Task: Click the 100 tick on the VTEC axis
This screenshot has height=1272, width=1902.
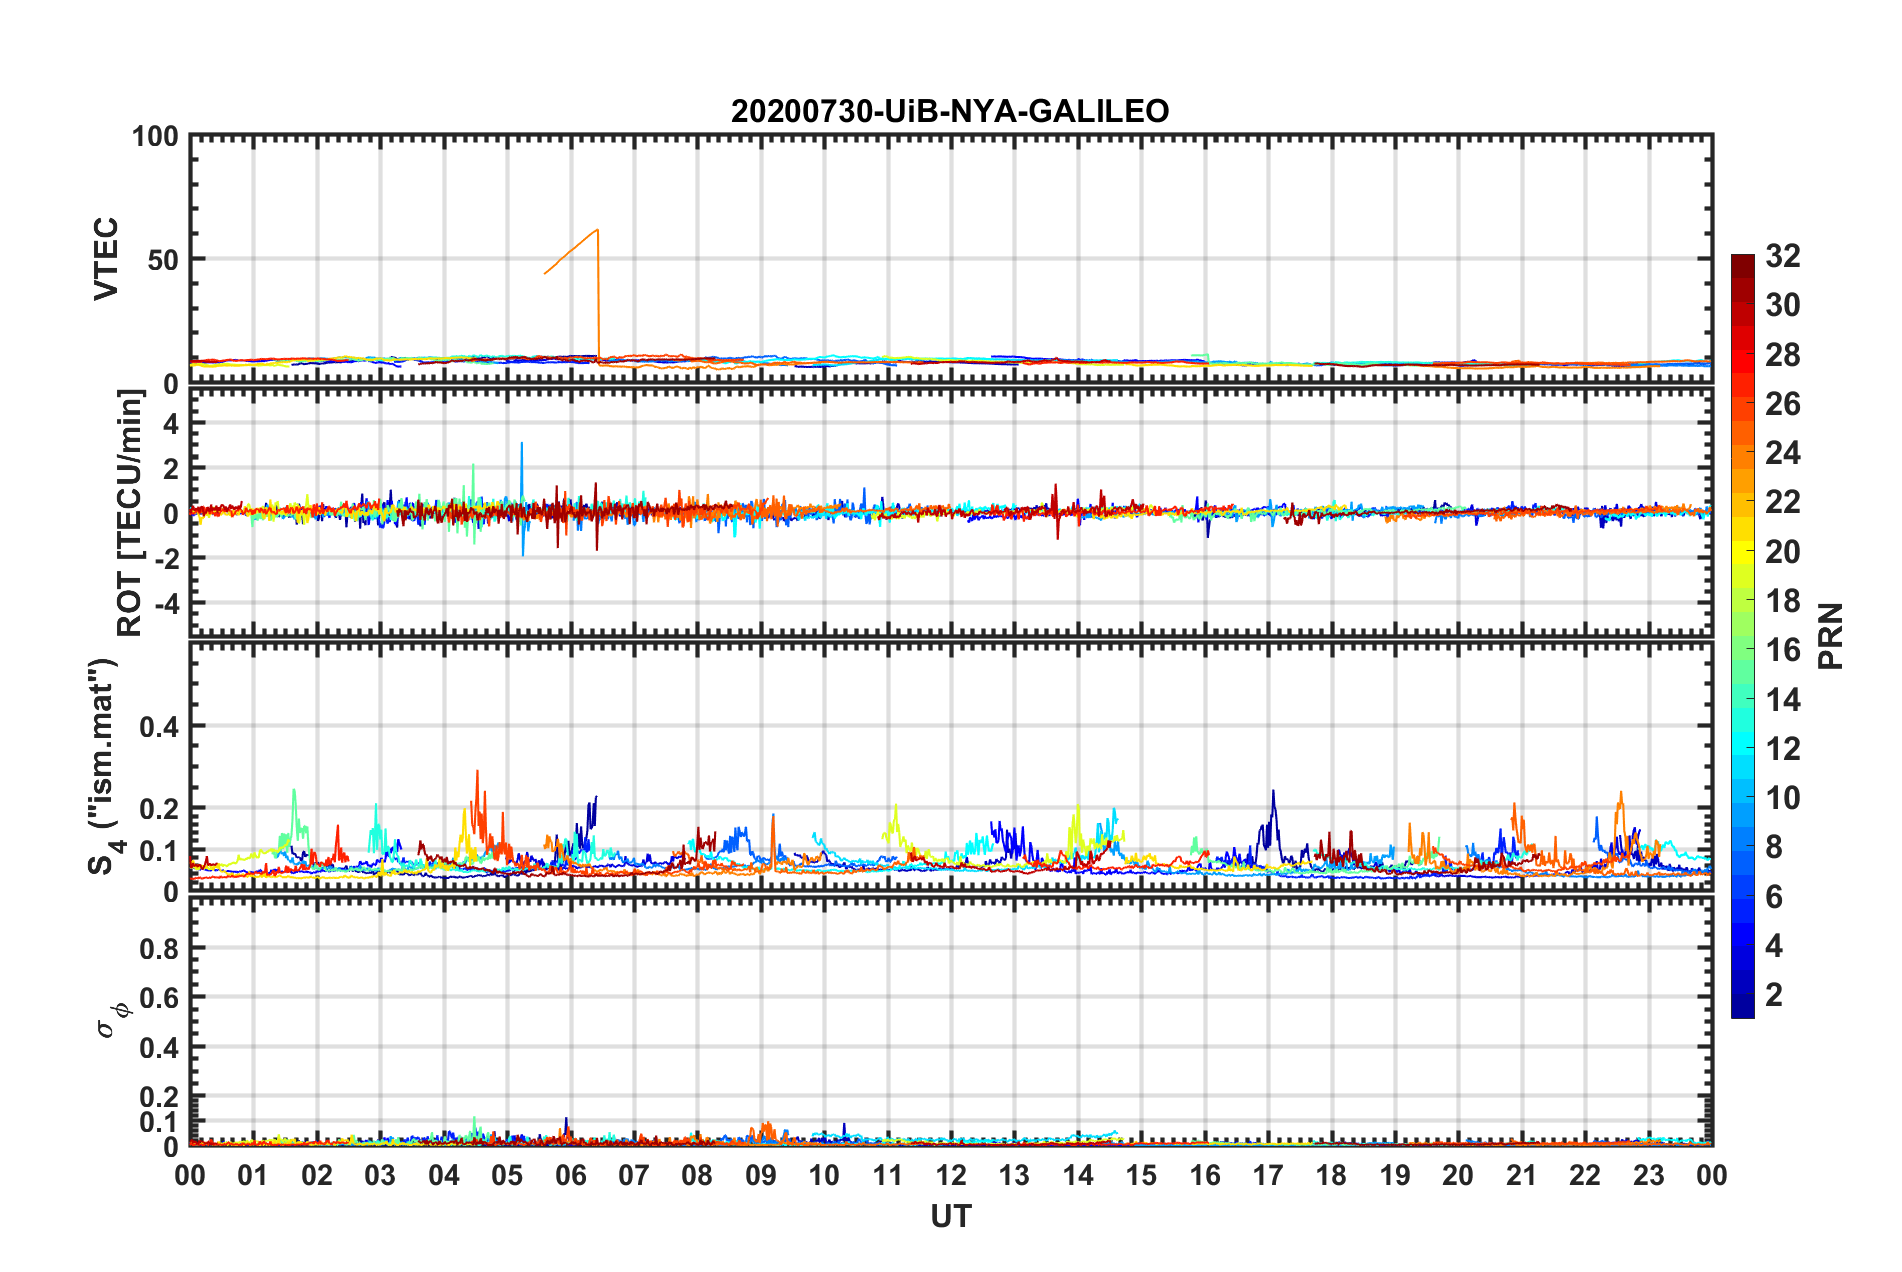Action: coord(155,136)
